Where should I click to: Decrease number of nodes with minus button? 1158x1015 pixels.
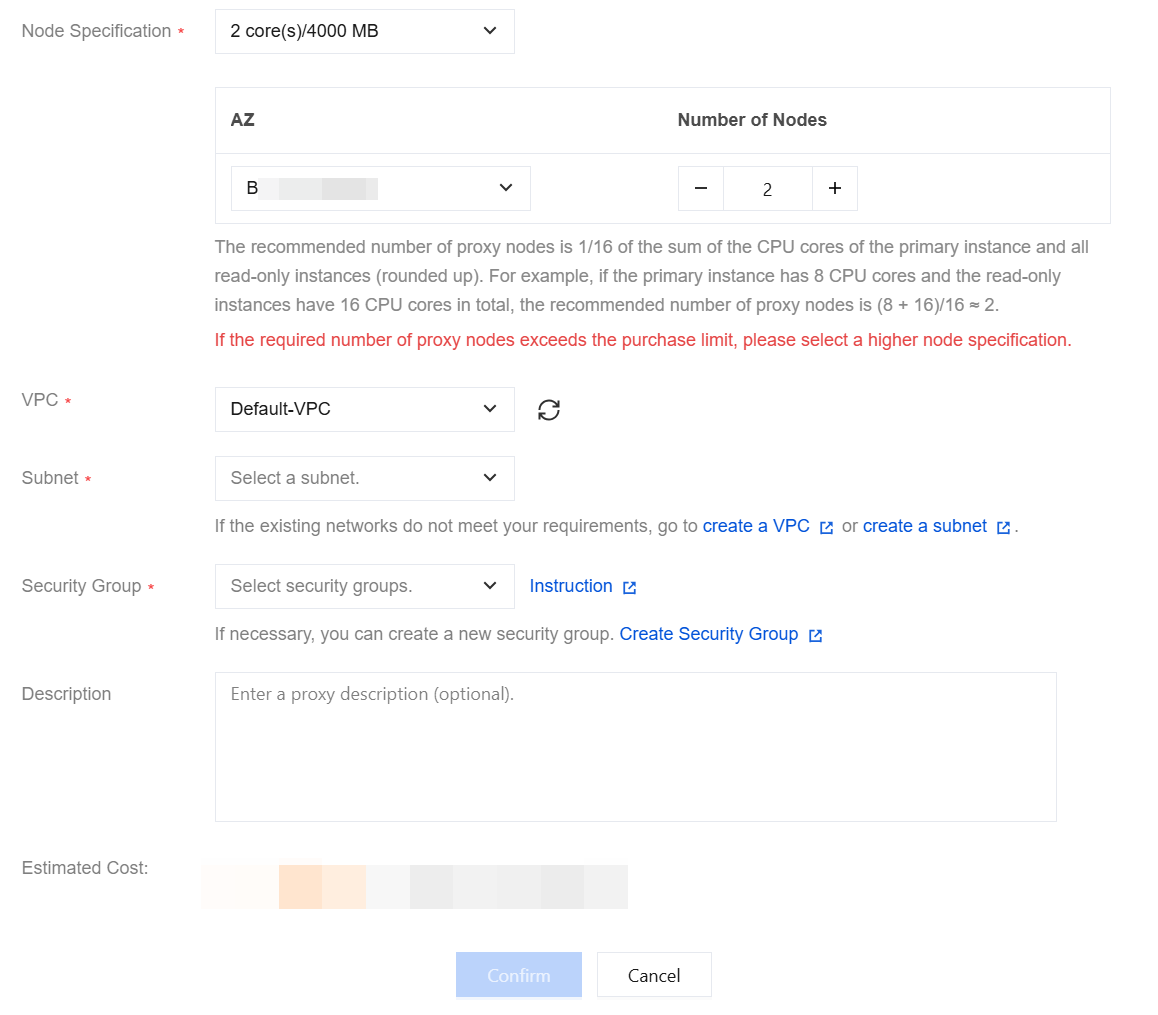(x=701, y=188)
